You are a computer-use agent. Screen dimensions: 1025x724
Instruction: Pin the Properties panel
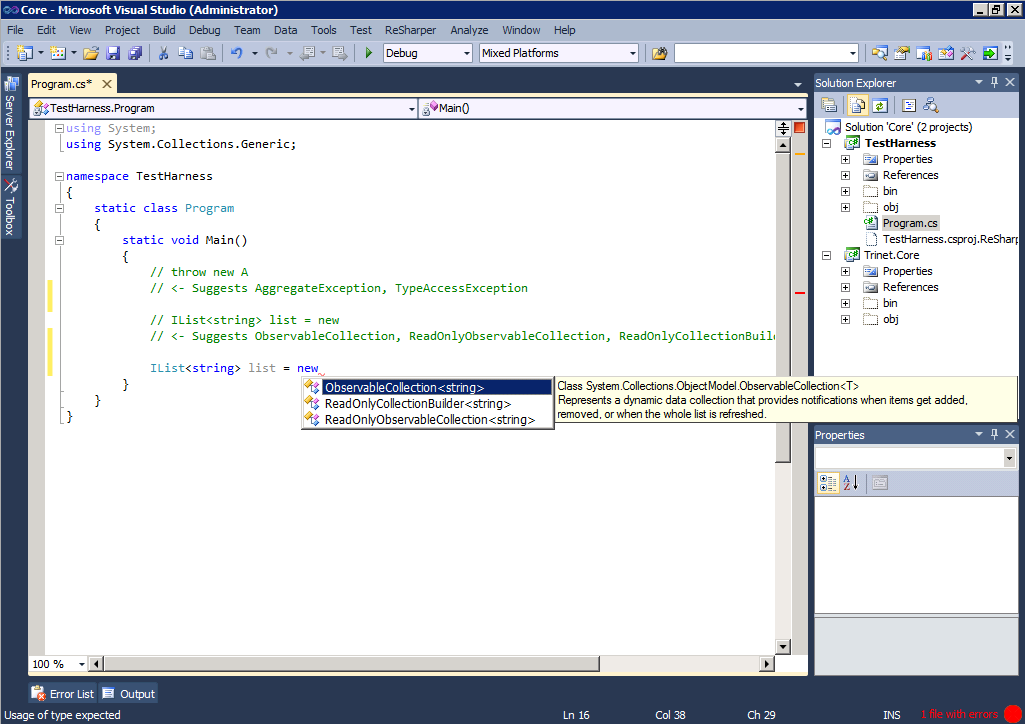point(994,434)
